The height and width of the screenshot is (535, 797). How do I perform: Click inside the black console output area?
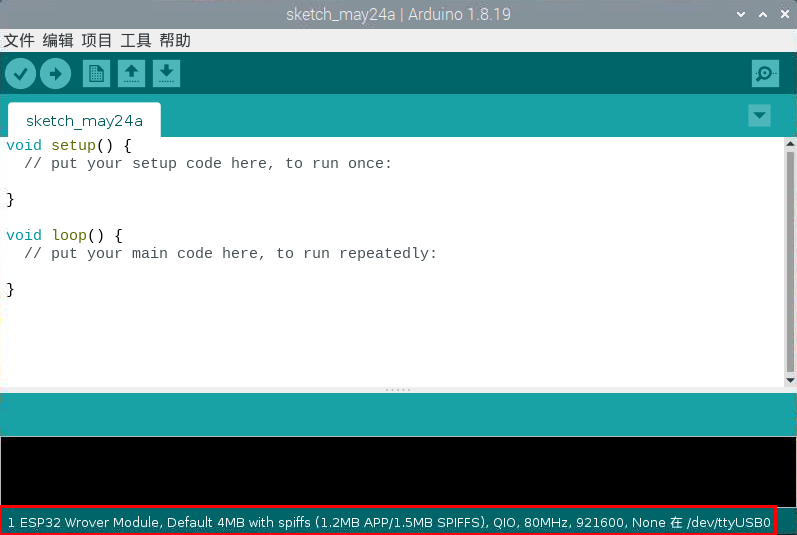click(398, 470)
